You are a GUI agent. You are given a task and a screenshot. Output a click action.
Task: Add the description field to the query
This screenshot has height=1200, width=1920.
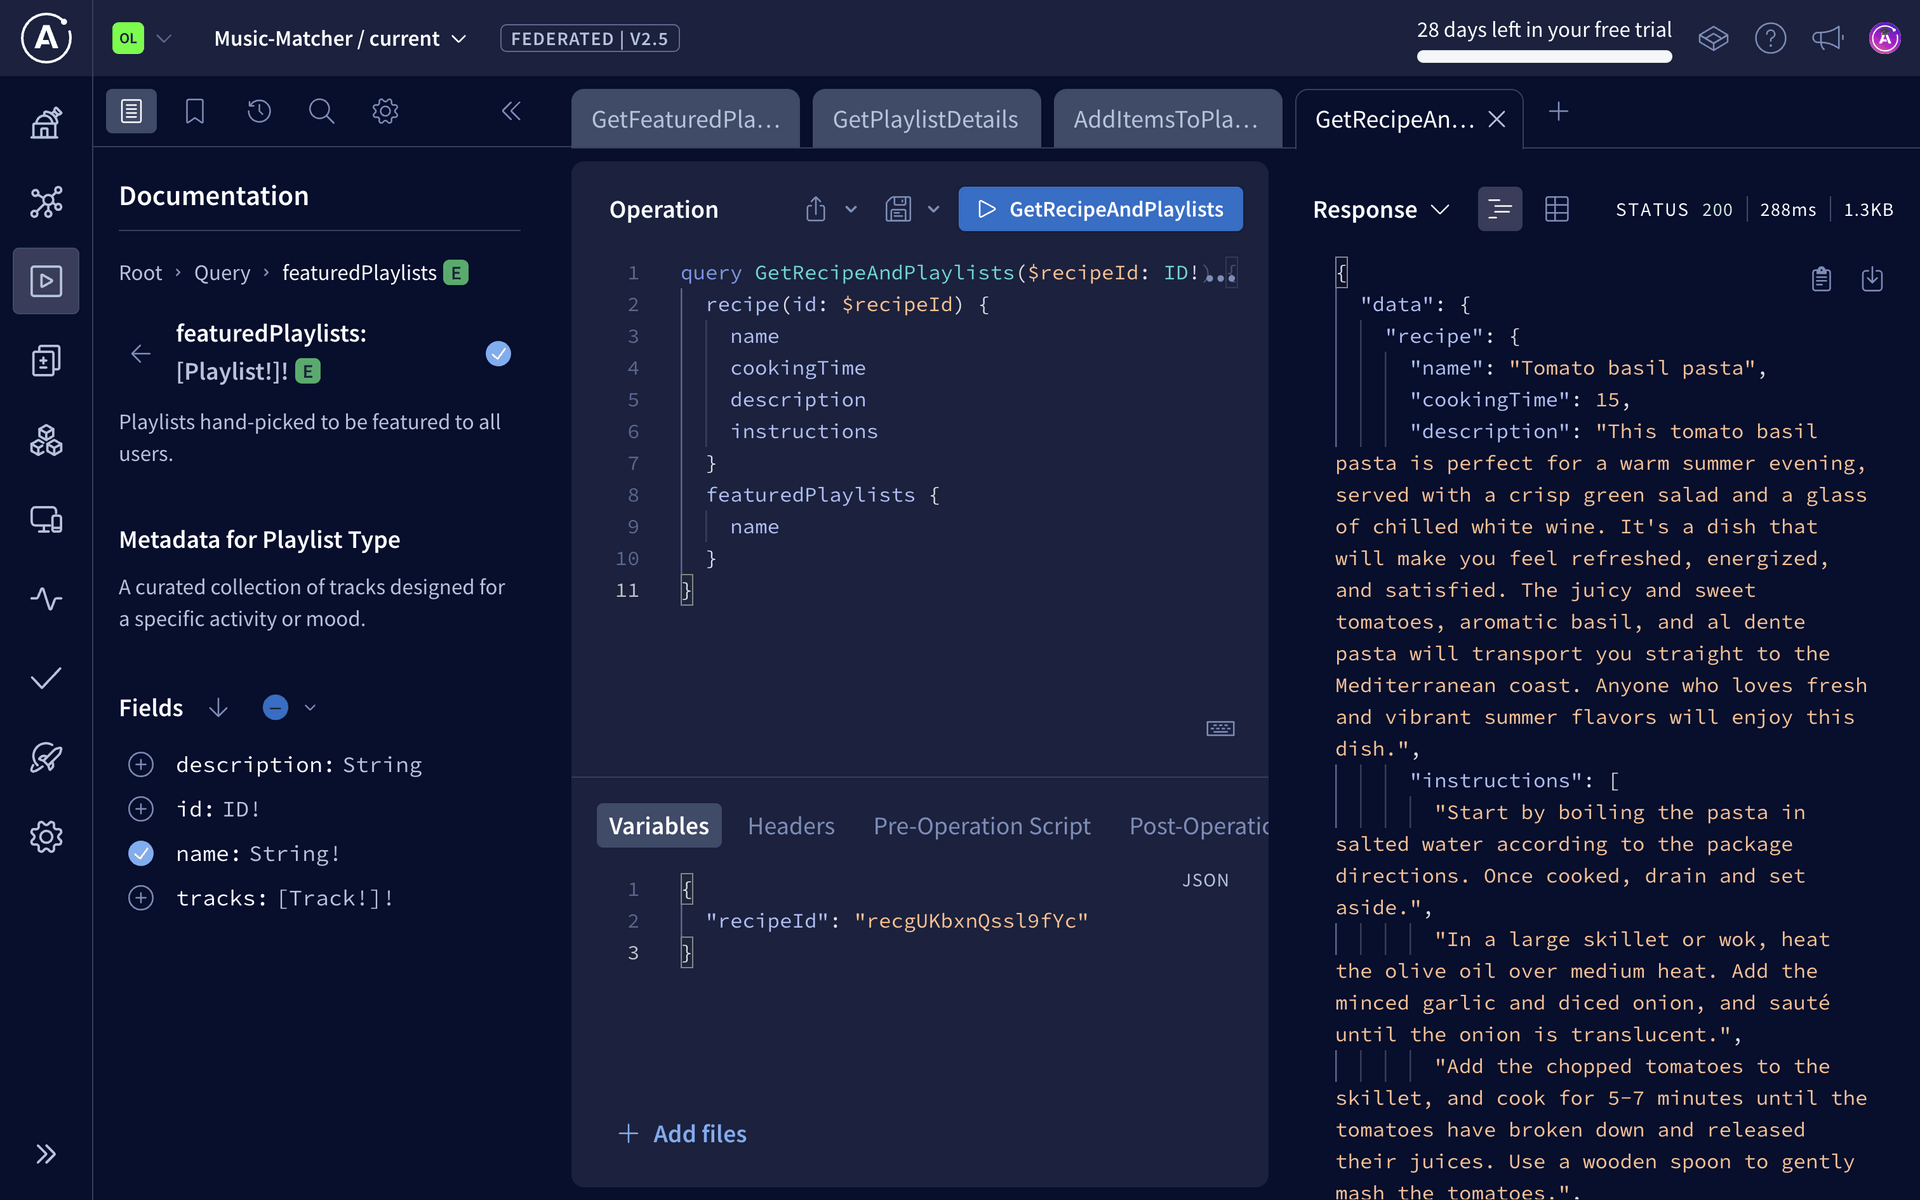point(141,764)
